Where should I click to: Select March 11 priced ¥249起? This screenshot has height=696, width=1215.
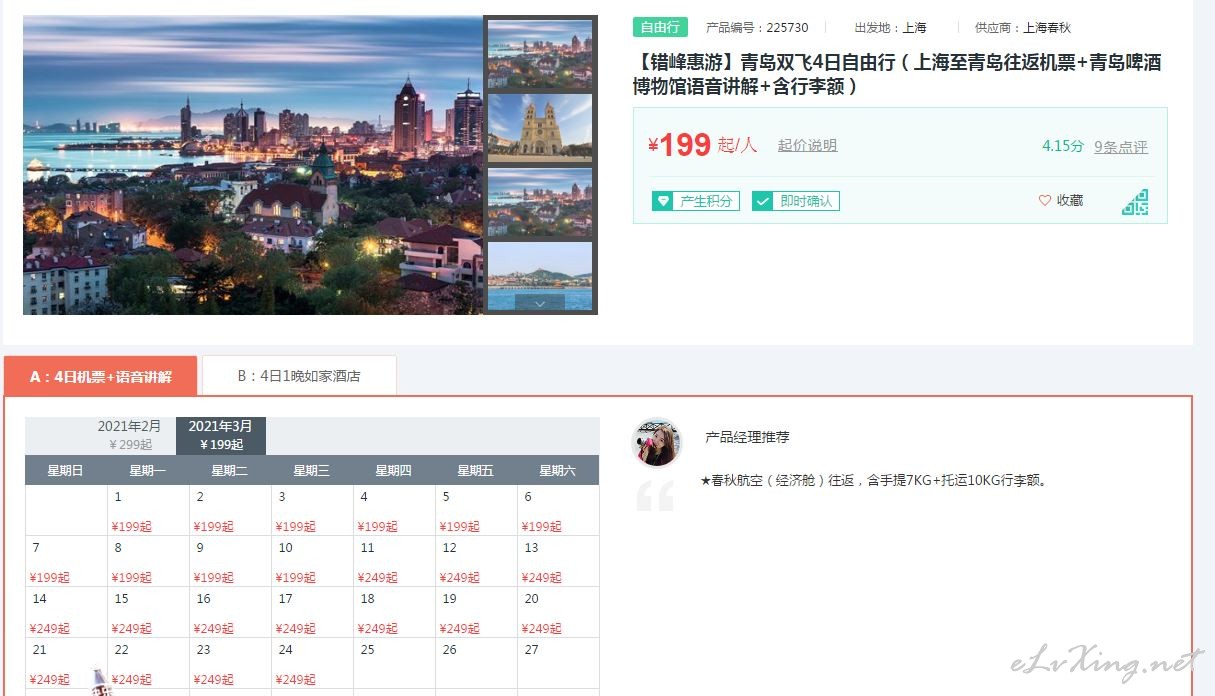point(394,561)
